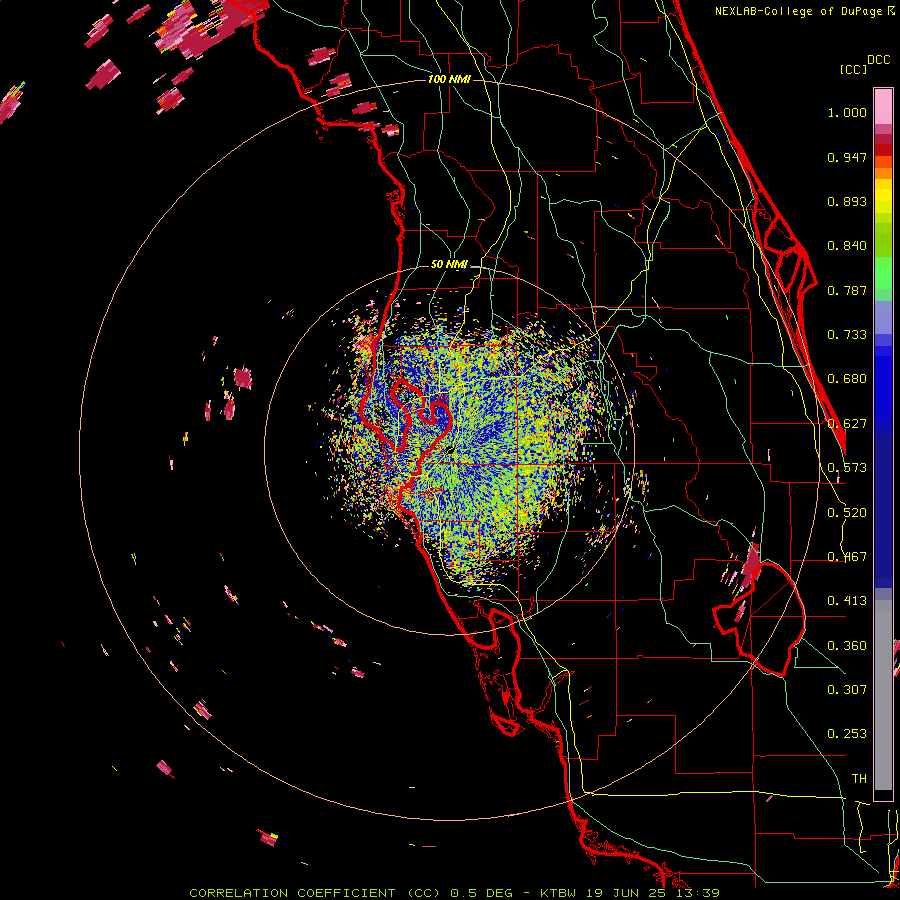
Task: Select the 0.893 legend value
Action: click(x=847, y=201)
